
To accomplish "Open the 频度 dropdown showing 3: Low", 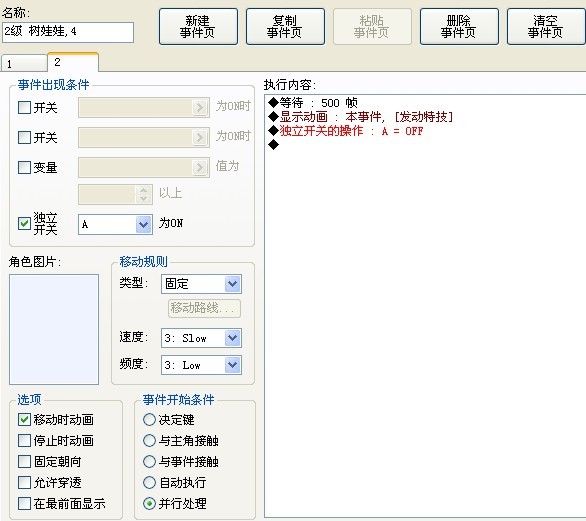I will 201,365.
